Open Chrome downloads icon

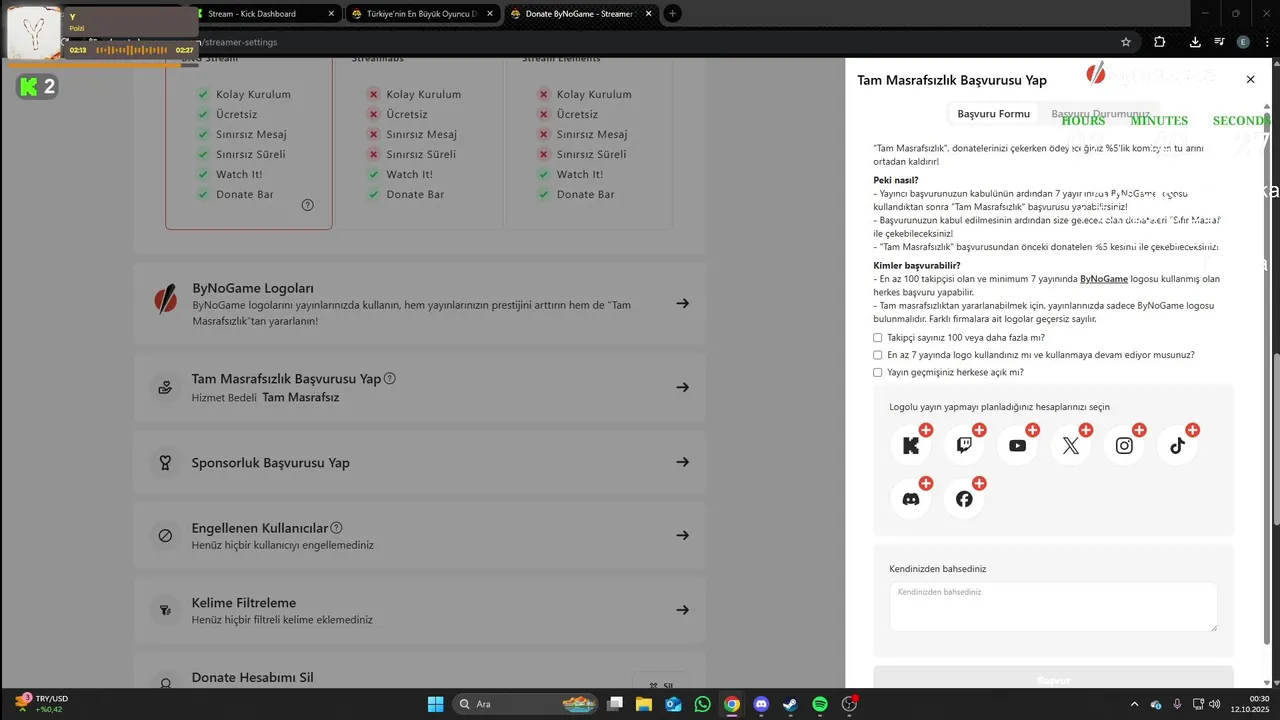(1195, 42)
